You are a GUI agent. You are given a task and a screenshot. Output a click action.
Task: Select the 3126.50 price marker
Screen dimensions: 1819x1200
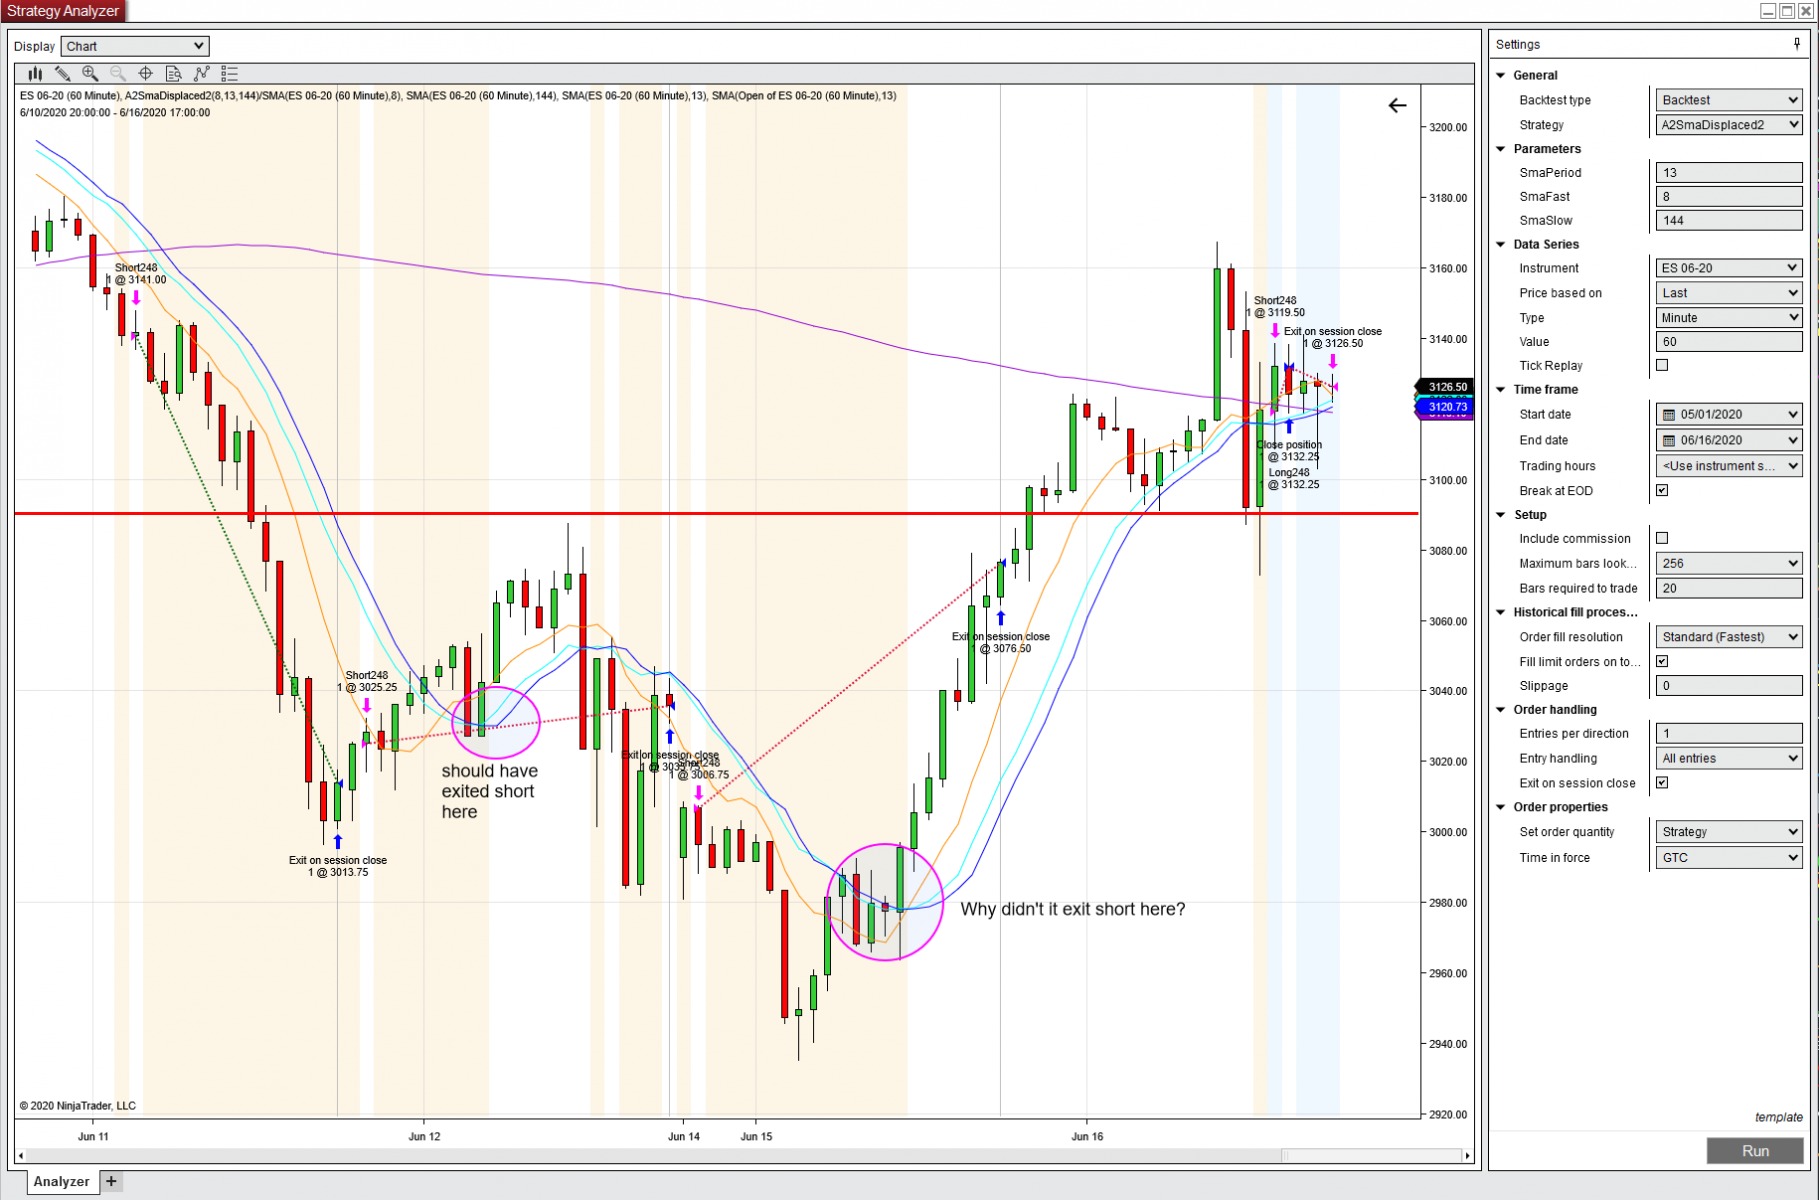pyautogui.click(x=1445, y=387)
